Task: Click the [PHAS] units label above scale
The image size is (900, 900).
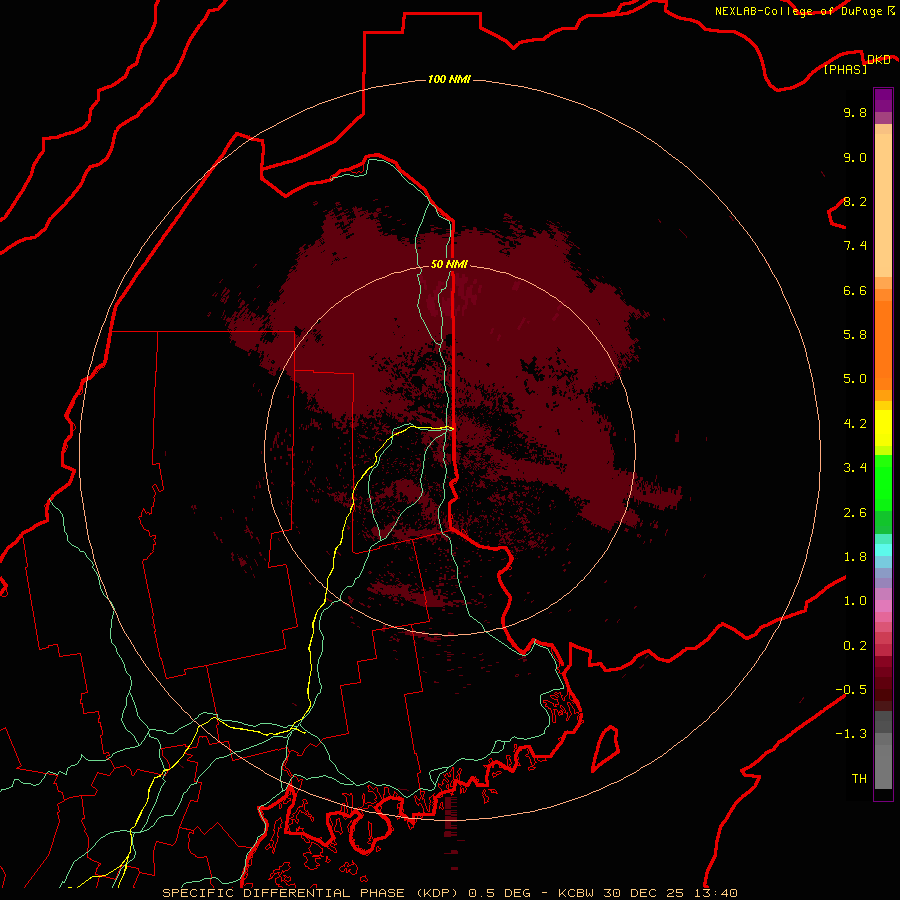Action: click(x=845, y=69)
